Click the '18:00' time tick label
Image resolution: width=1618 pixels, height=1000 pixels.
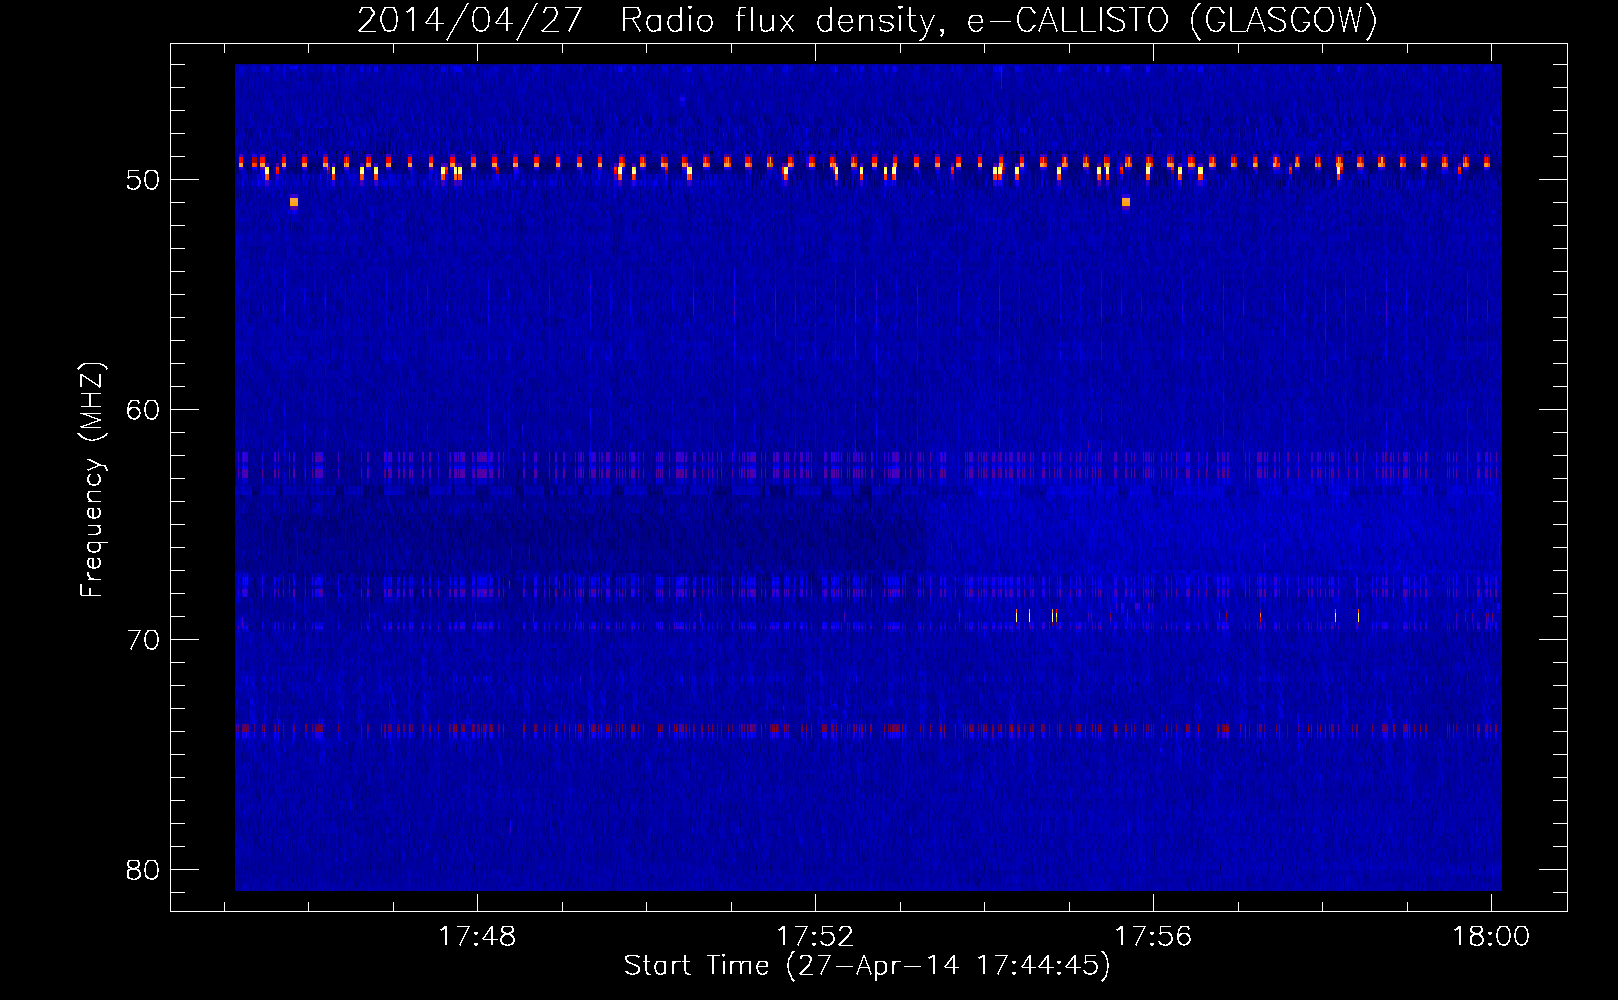(x=1491, y=937)
